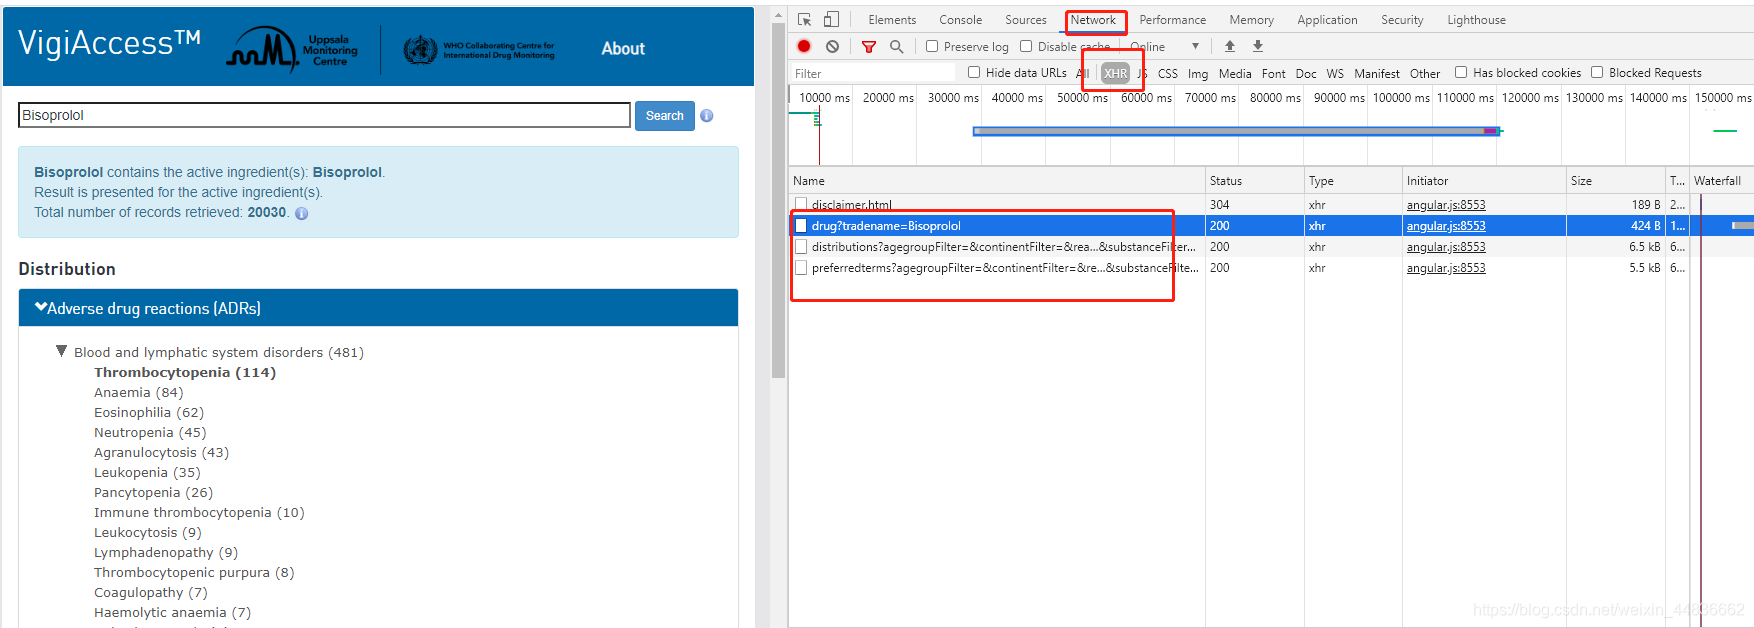
Task: Select the CSS request filter
Action: coord(1168,73)
